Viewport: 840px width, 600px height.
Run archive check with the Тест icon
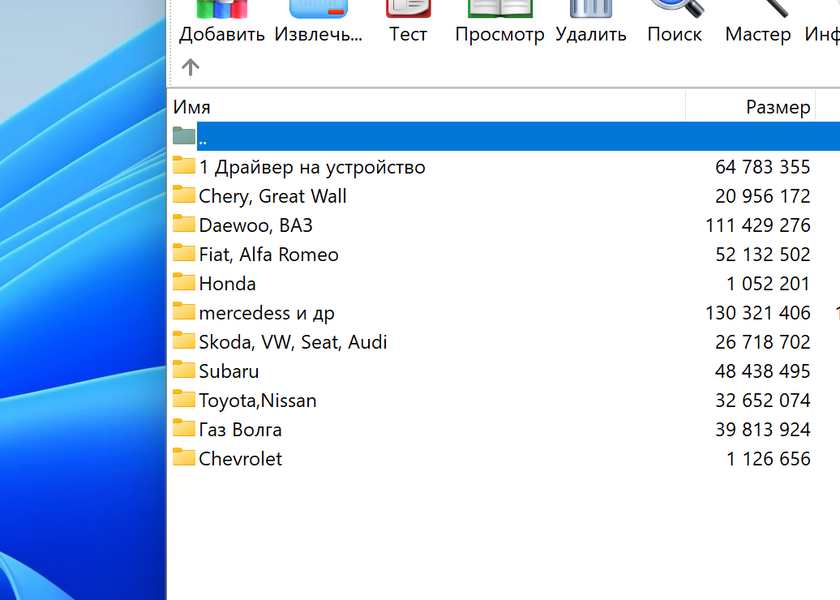408,9
